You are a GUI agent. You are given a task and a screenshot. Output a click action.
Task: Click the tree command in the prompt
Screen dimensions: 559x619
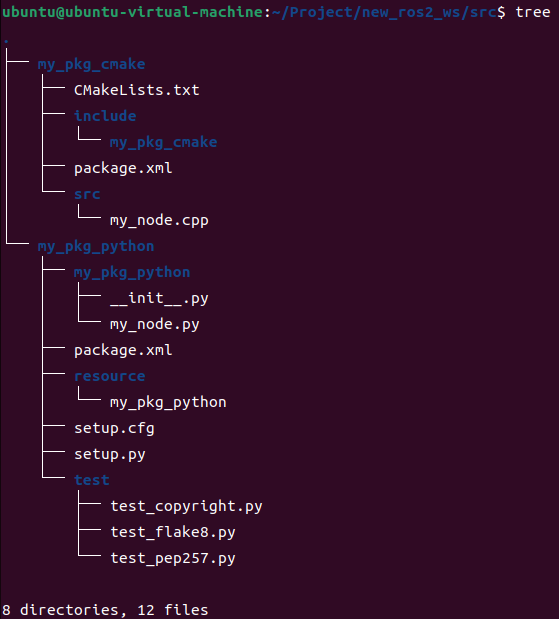click(533, 12)
